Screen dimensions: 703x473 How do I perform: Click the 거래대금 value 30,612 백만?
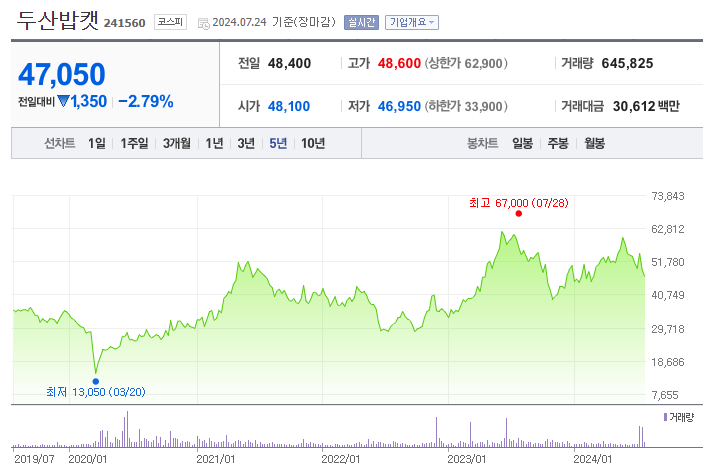(646, 106)
